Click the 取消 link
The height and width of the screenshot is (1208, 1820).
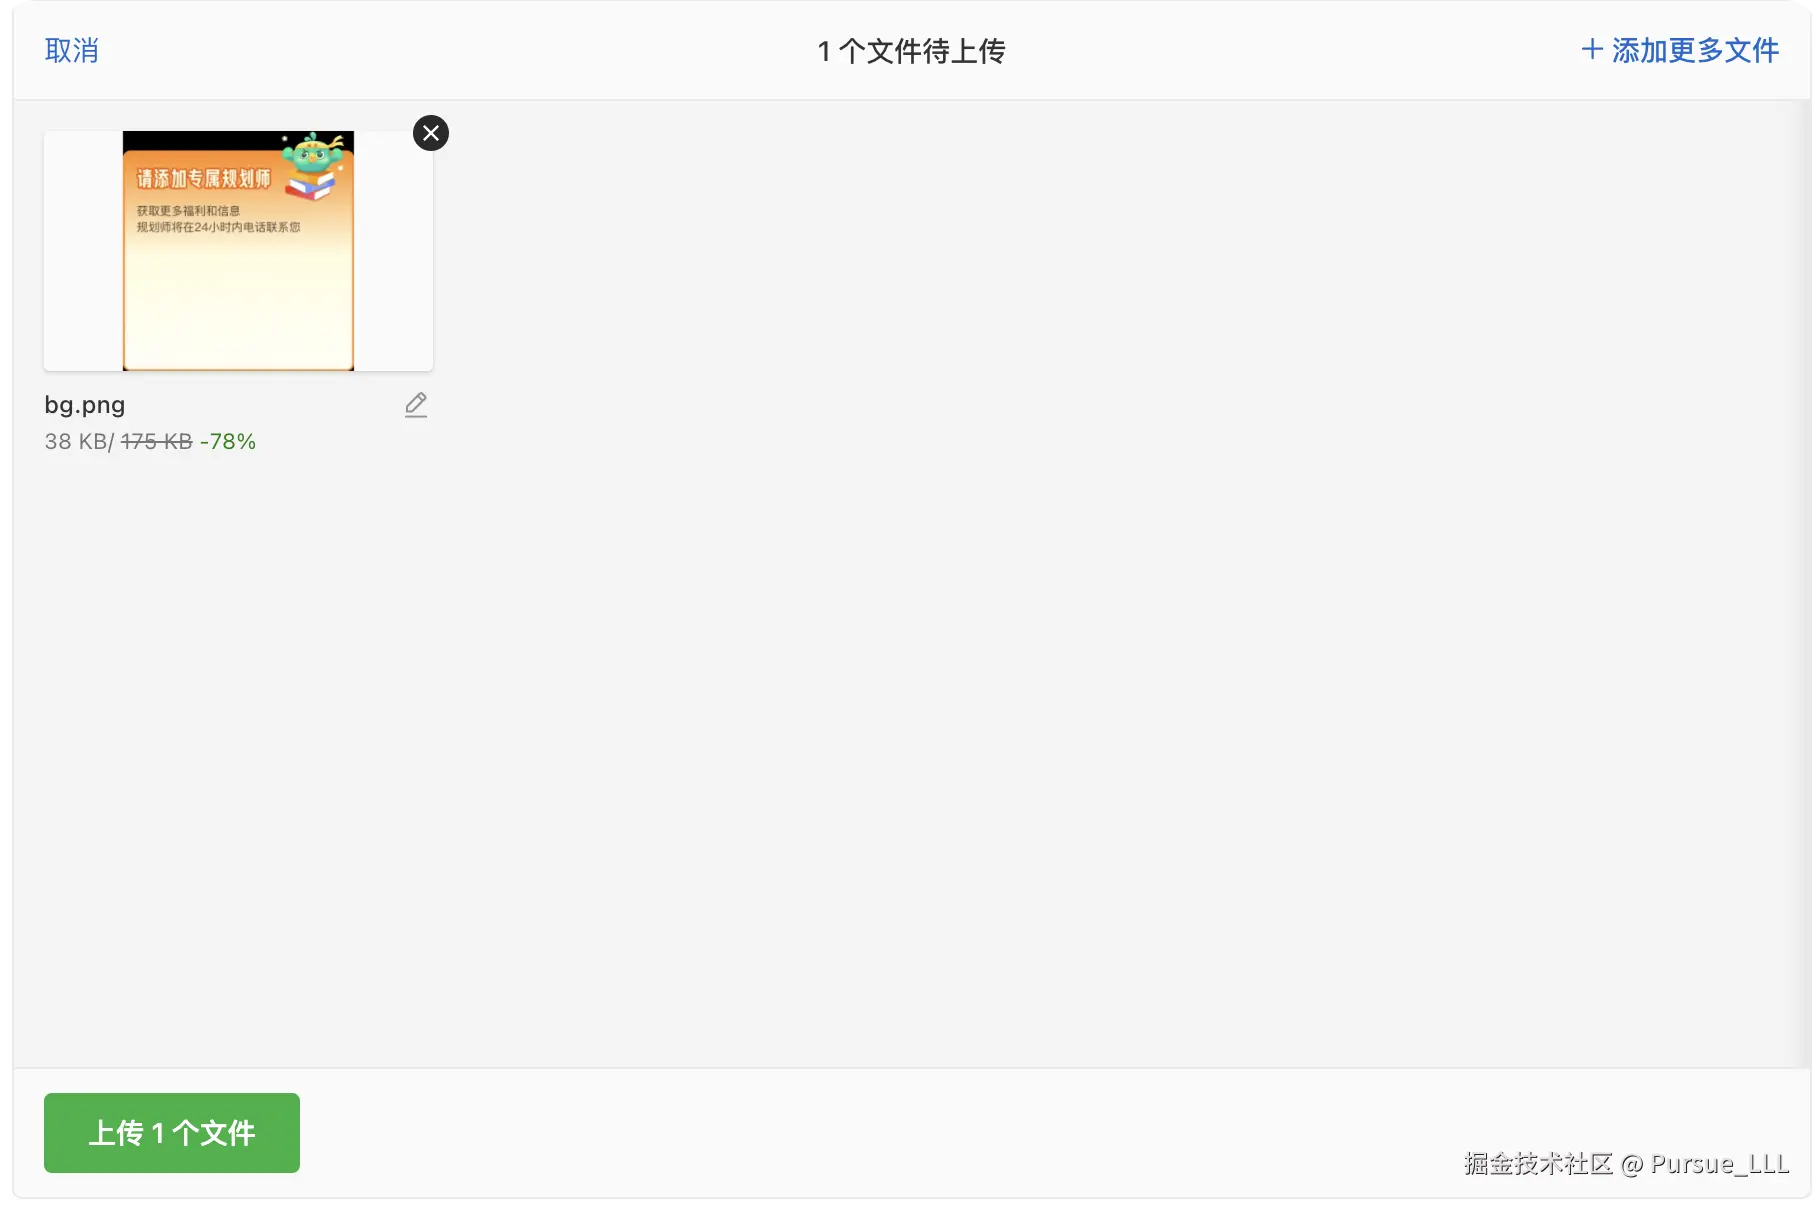click(72, 50)
